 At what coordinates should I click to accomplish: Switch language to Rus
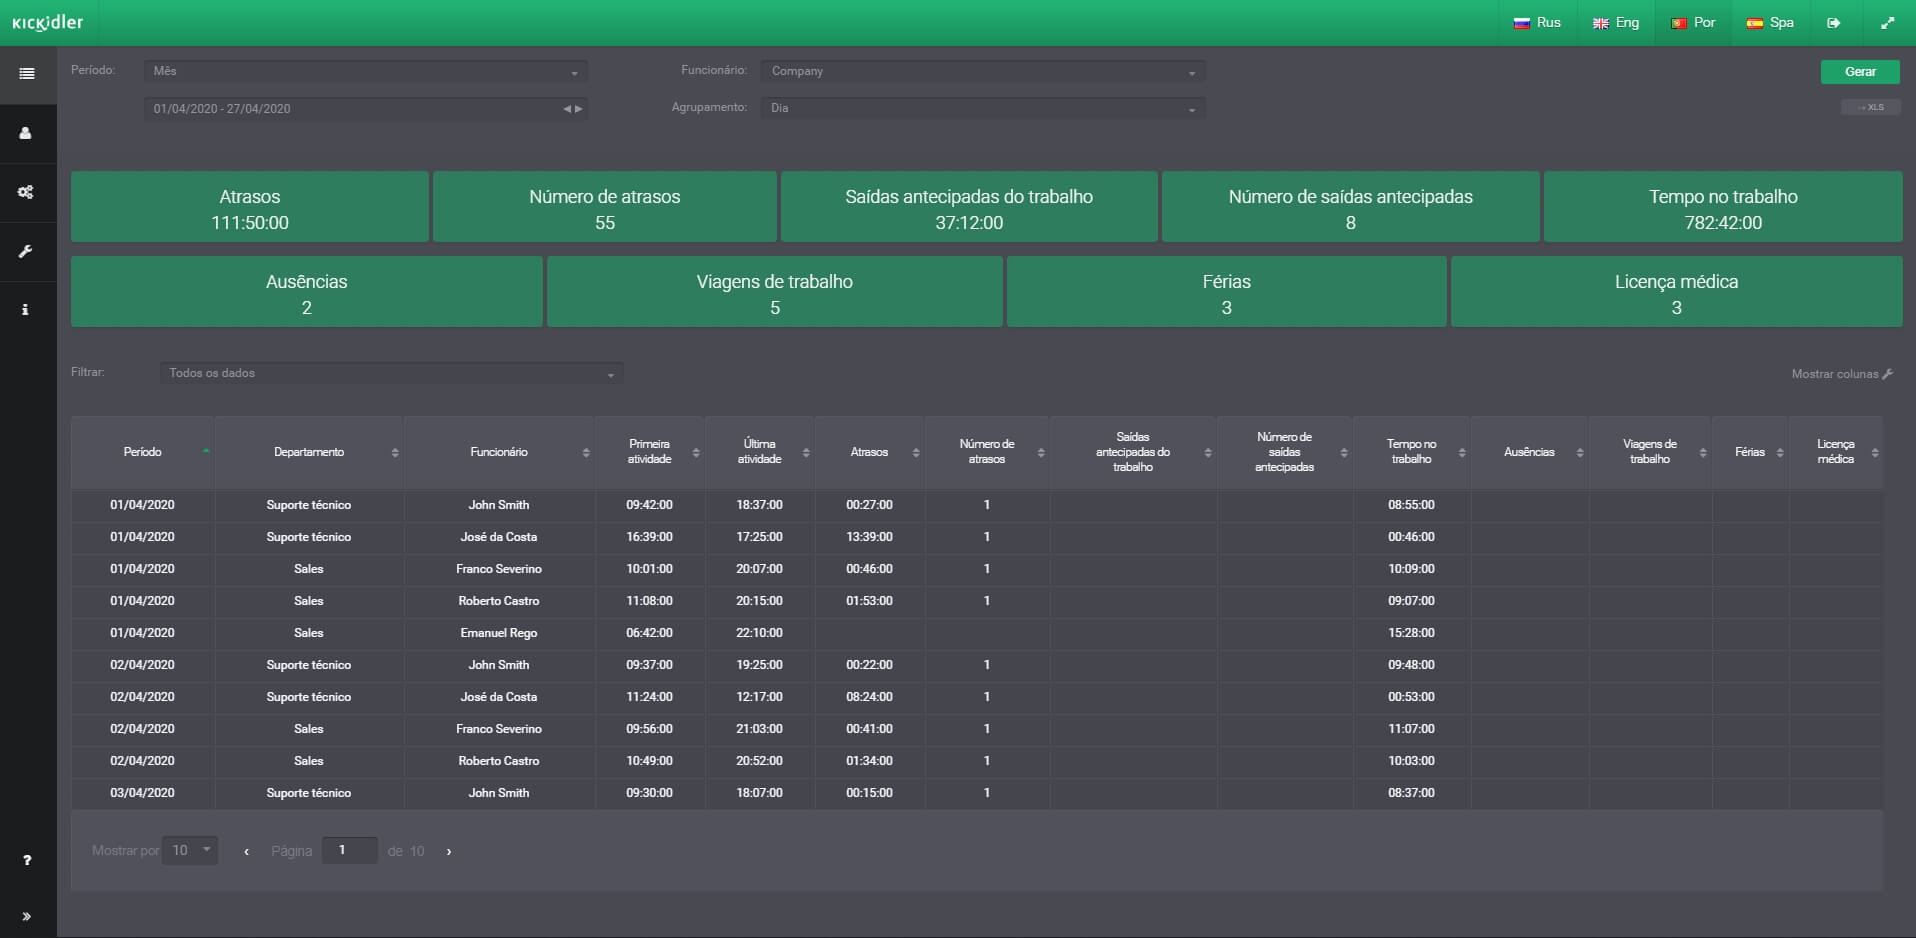[1537, 23]
